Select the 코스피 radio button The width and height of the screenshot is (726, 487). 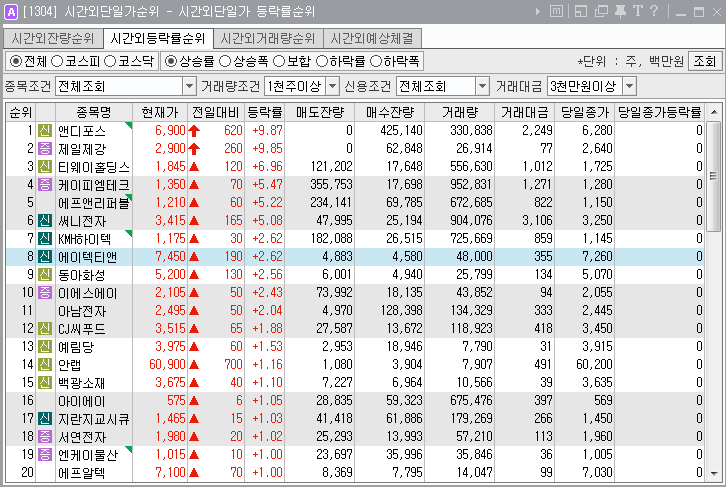coord(57,61)
